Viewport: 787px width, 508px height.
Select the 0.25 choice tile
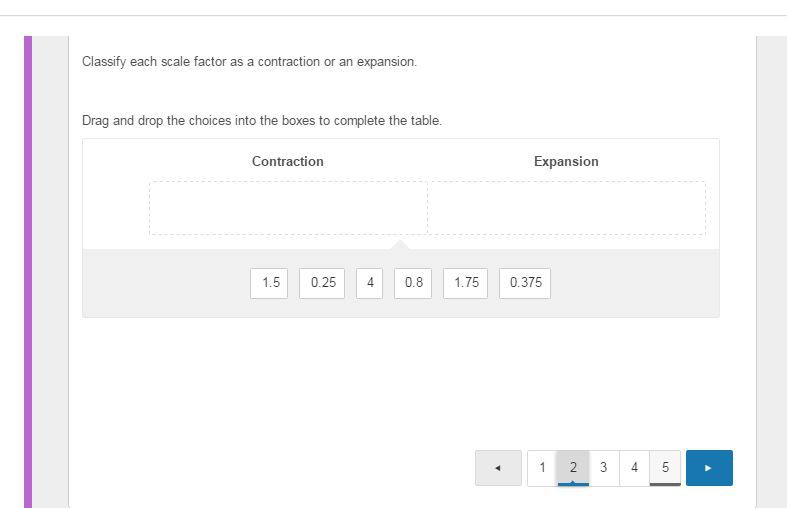click(x=323, y=283)
